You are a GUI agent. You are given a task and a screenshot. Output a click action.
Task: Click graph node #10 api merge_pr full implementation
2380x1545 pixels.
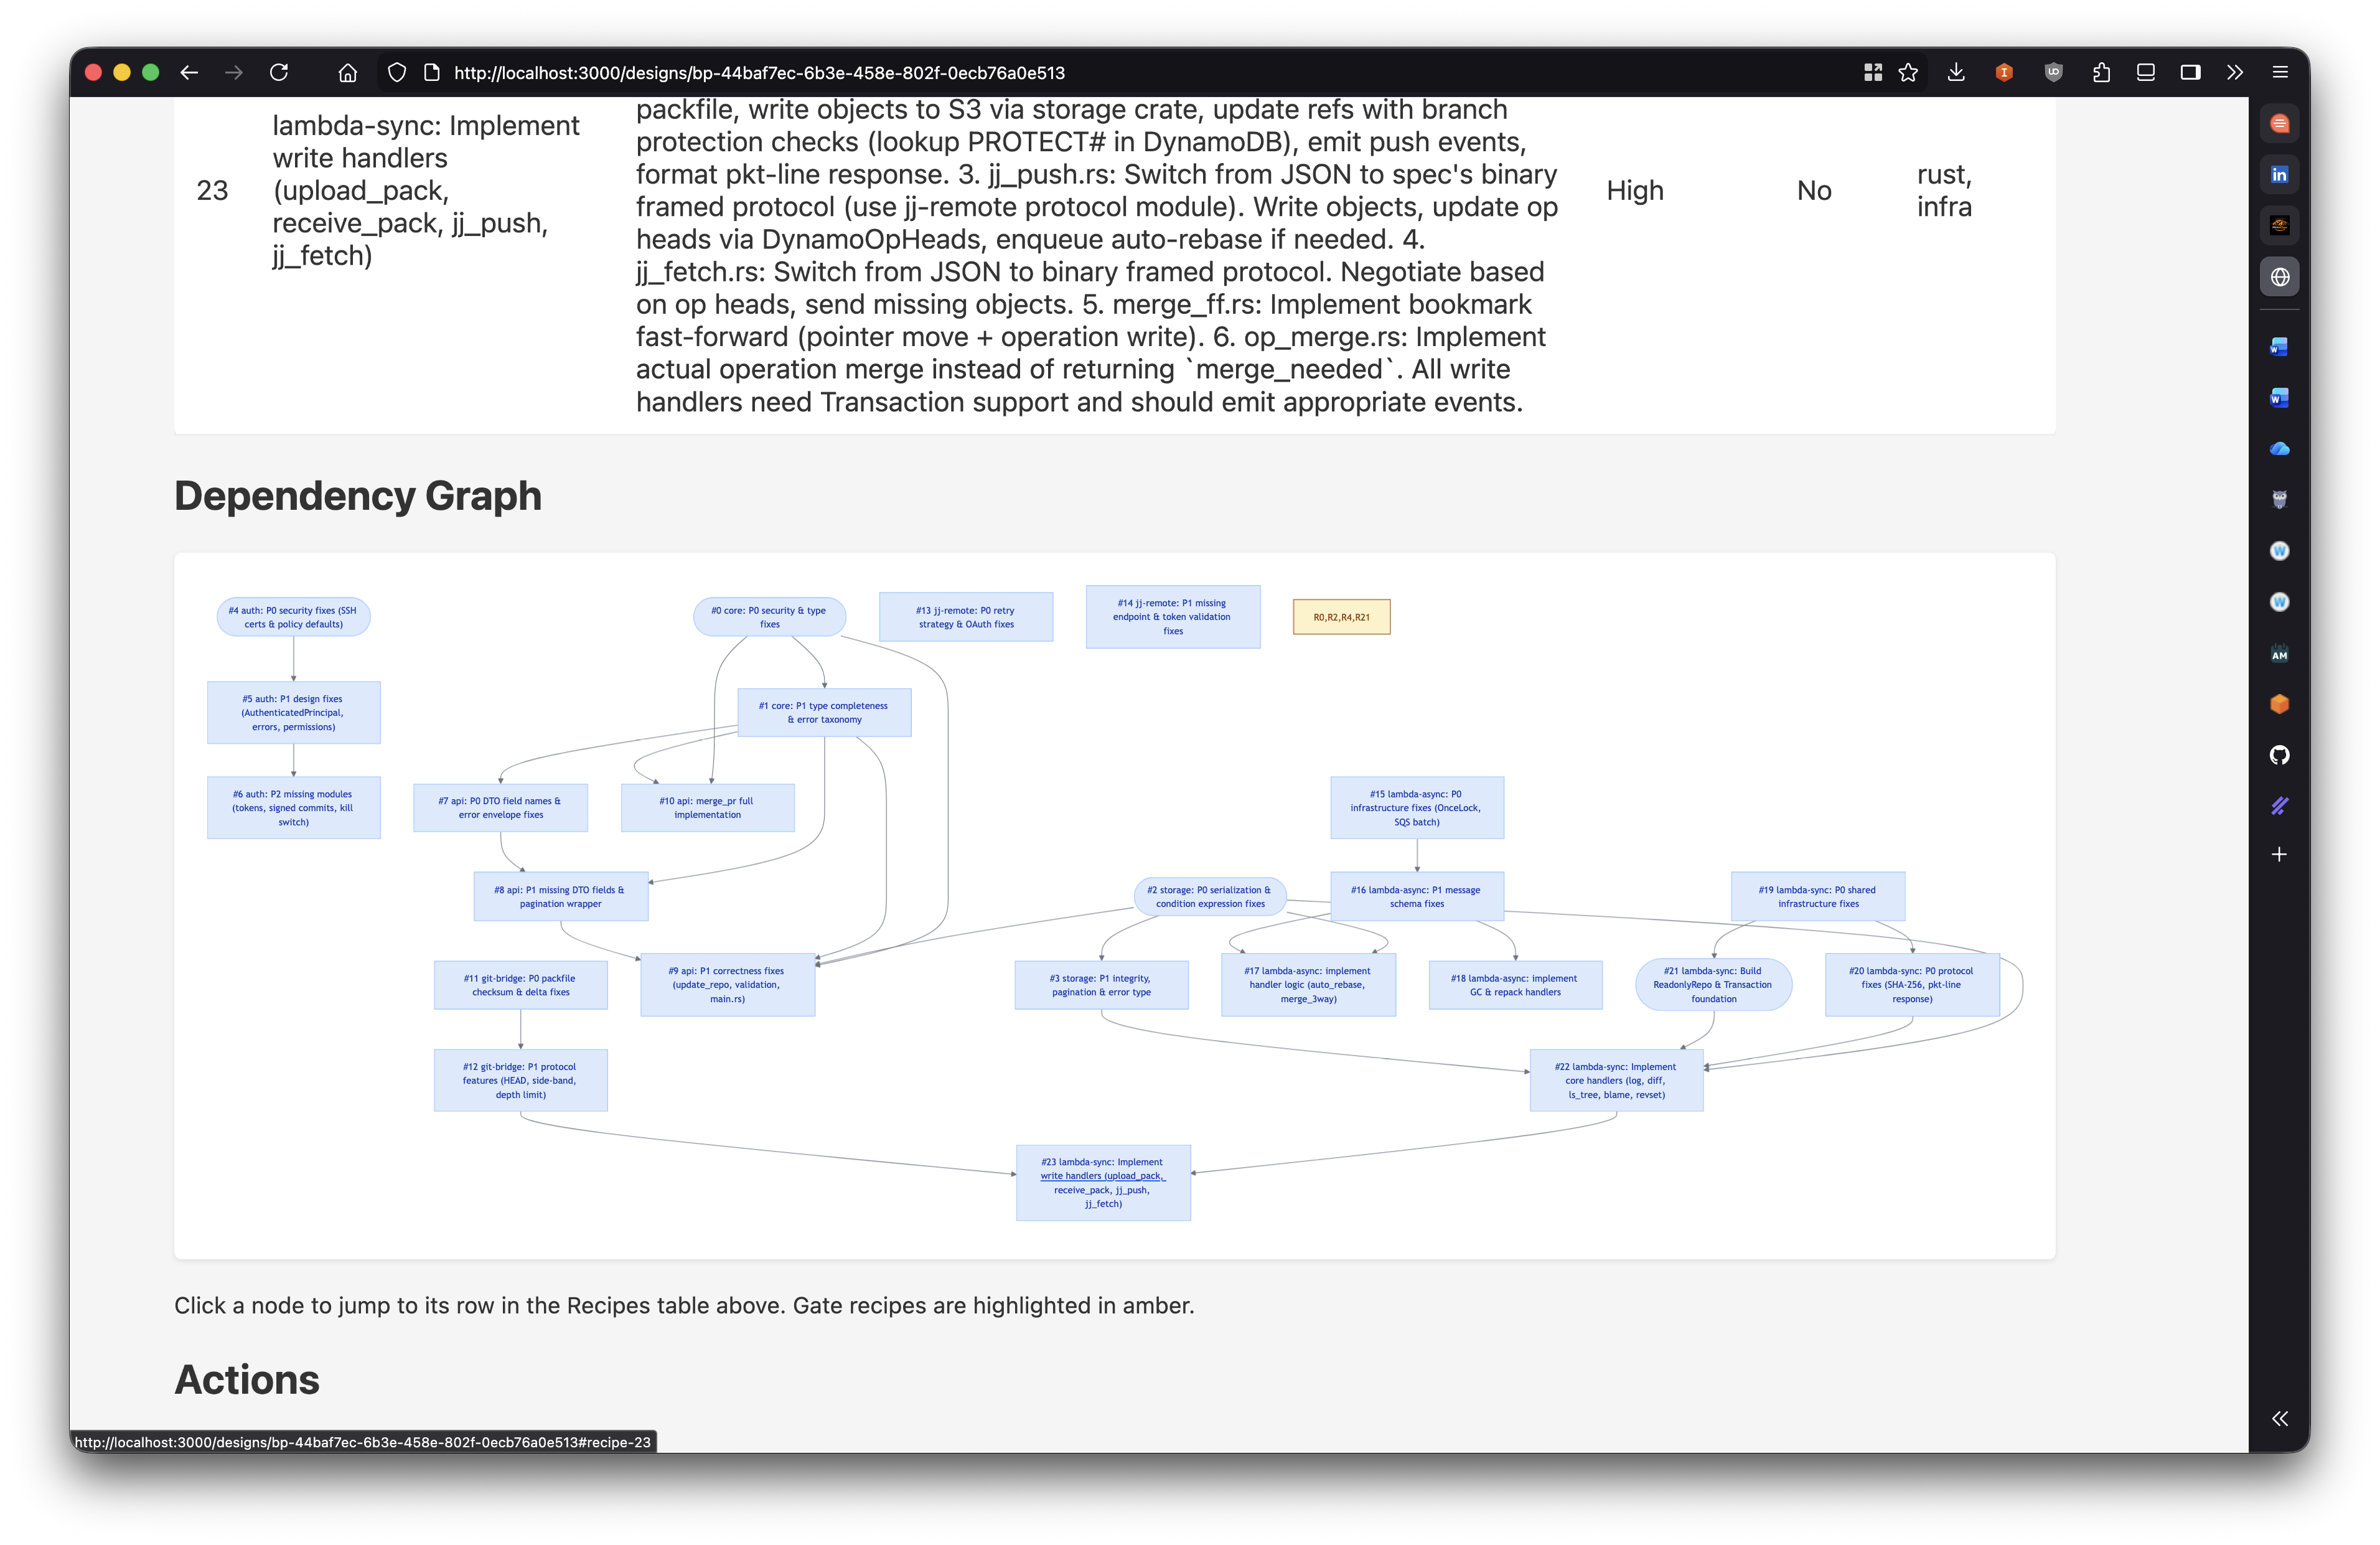[707, 808]
